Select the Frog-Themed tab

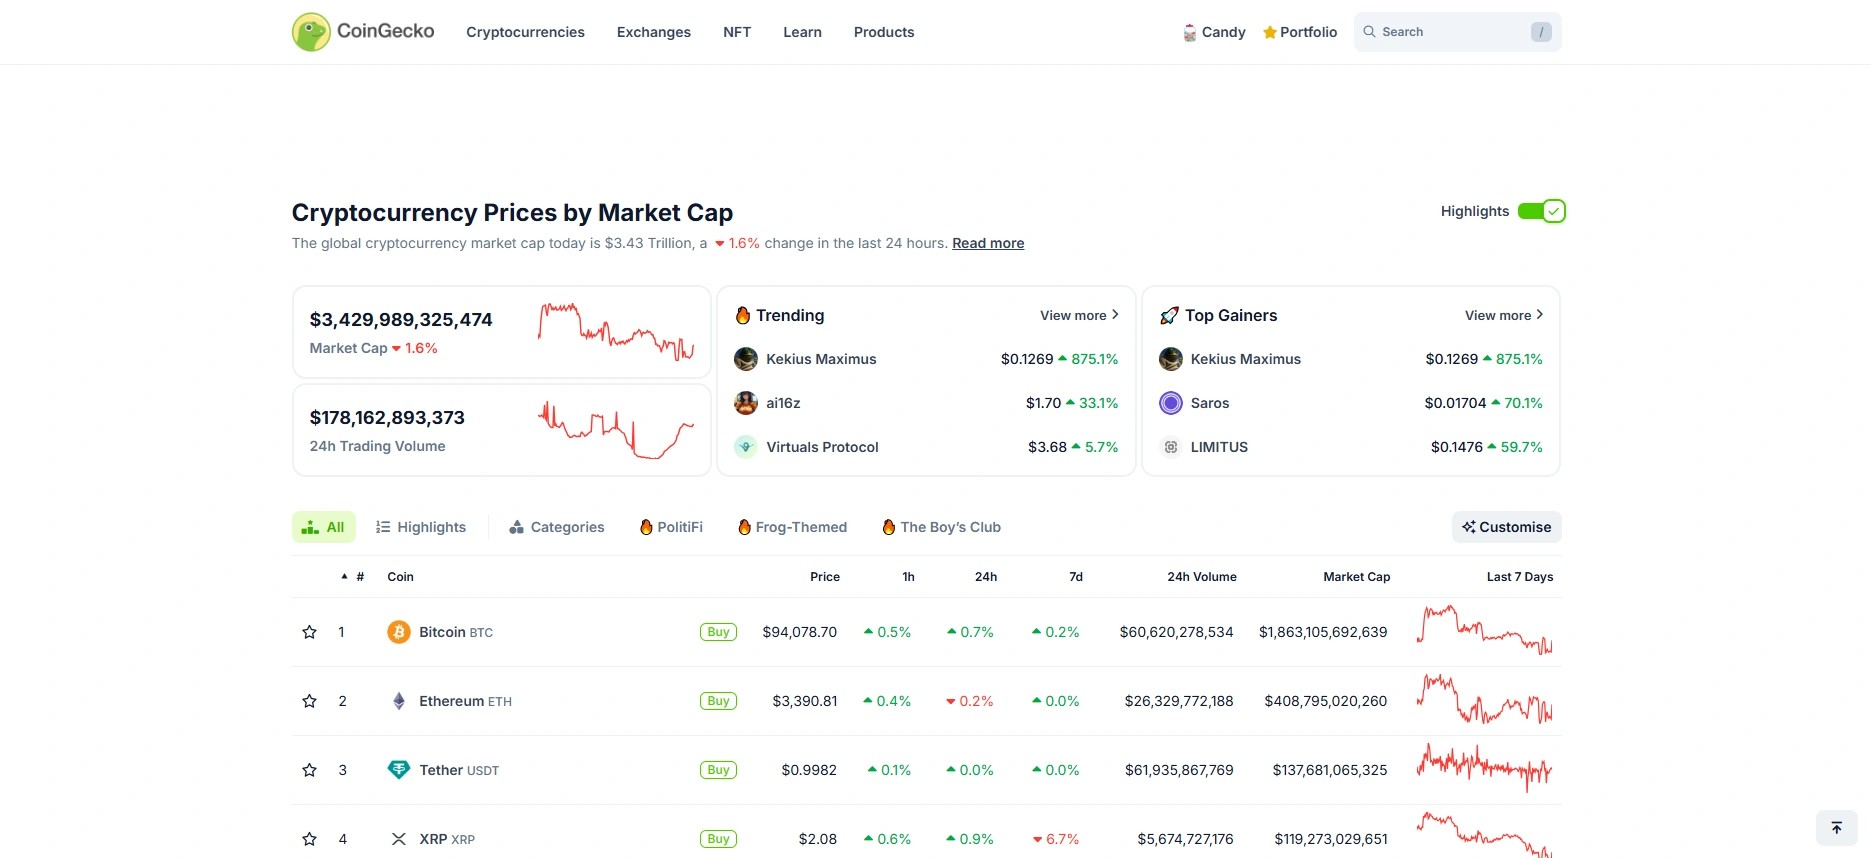point(792,527)
